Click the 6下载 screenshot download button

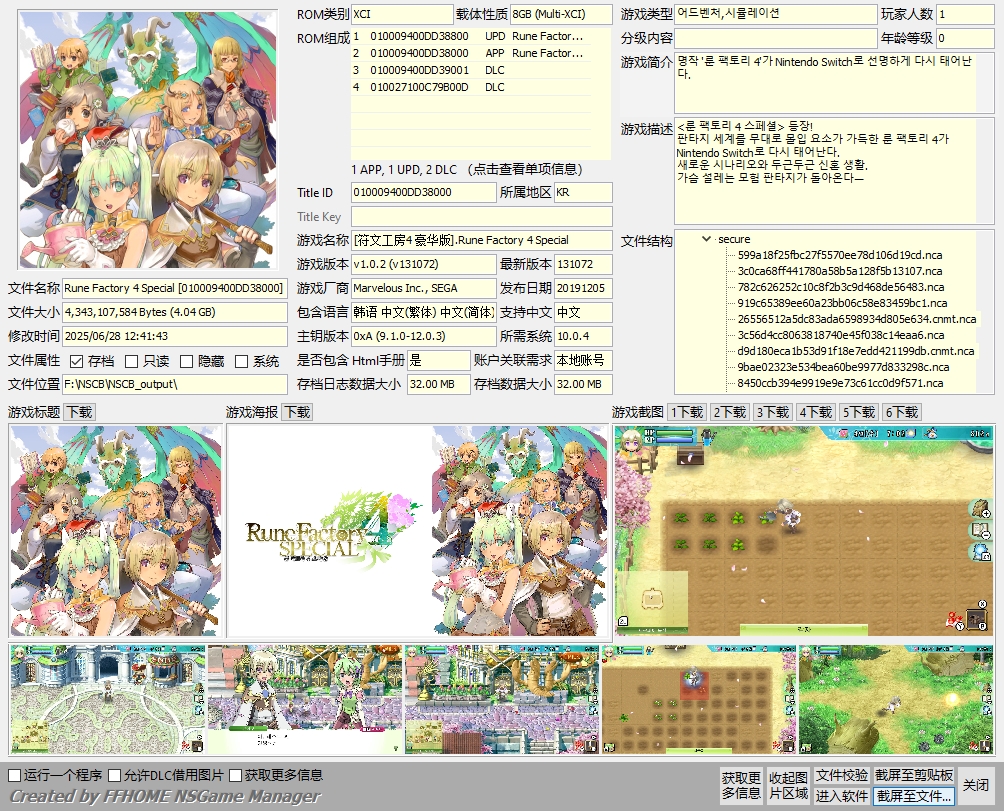click(x=902, y=412)
